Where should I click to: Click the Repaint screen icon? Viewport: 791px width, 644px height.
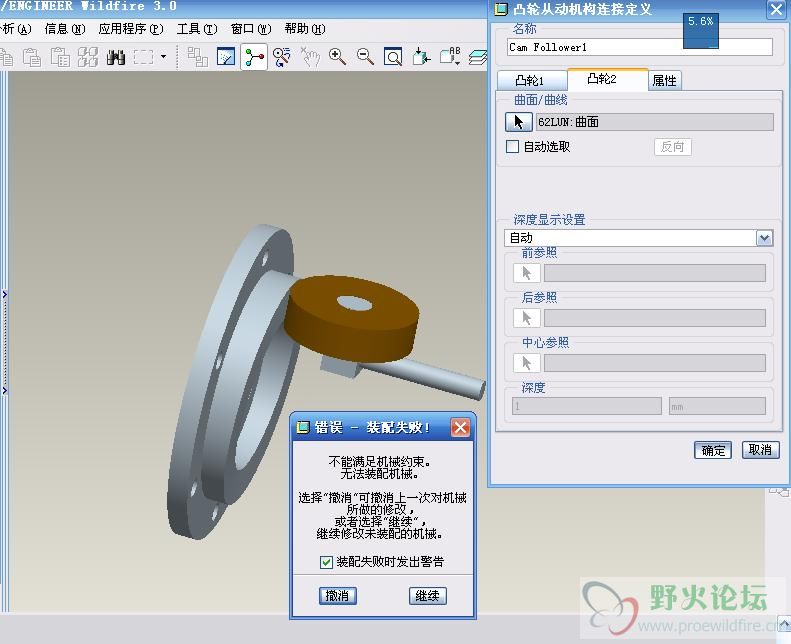pyautogui.click(x=225, y=56)
